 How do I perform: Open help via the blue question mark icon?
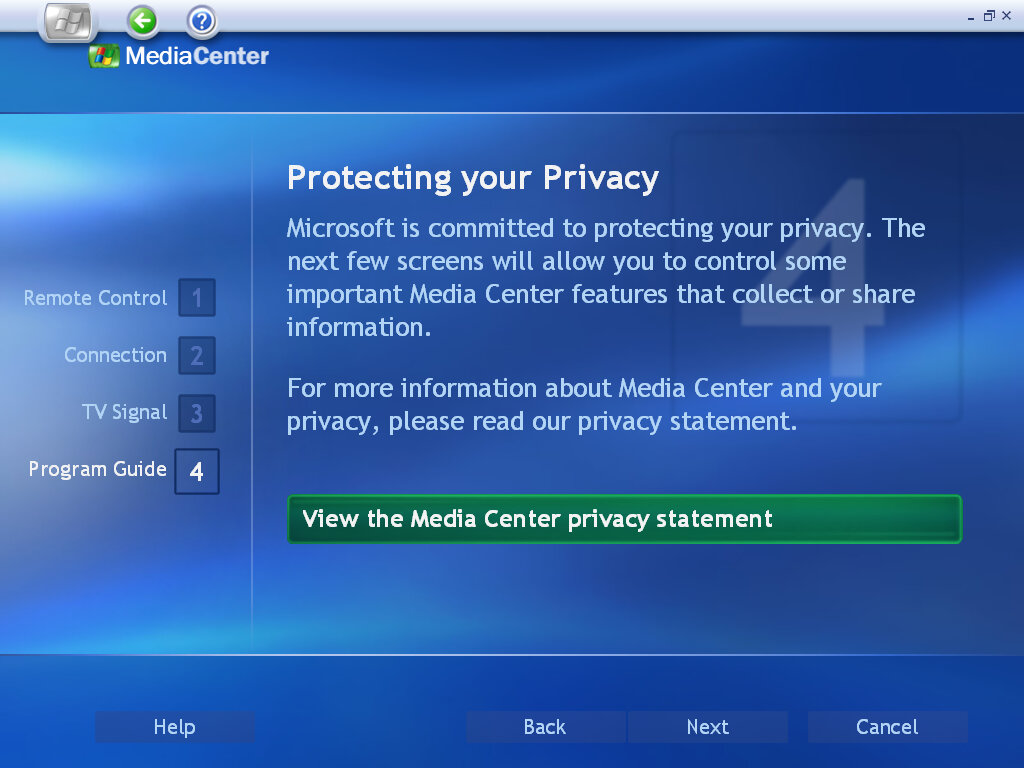click(x=202, y=20)
